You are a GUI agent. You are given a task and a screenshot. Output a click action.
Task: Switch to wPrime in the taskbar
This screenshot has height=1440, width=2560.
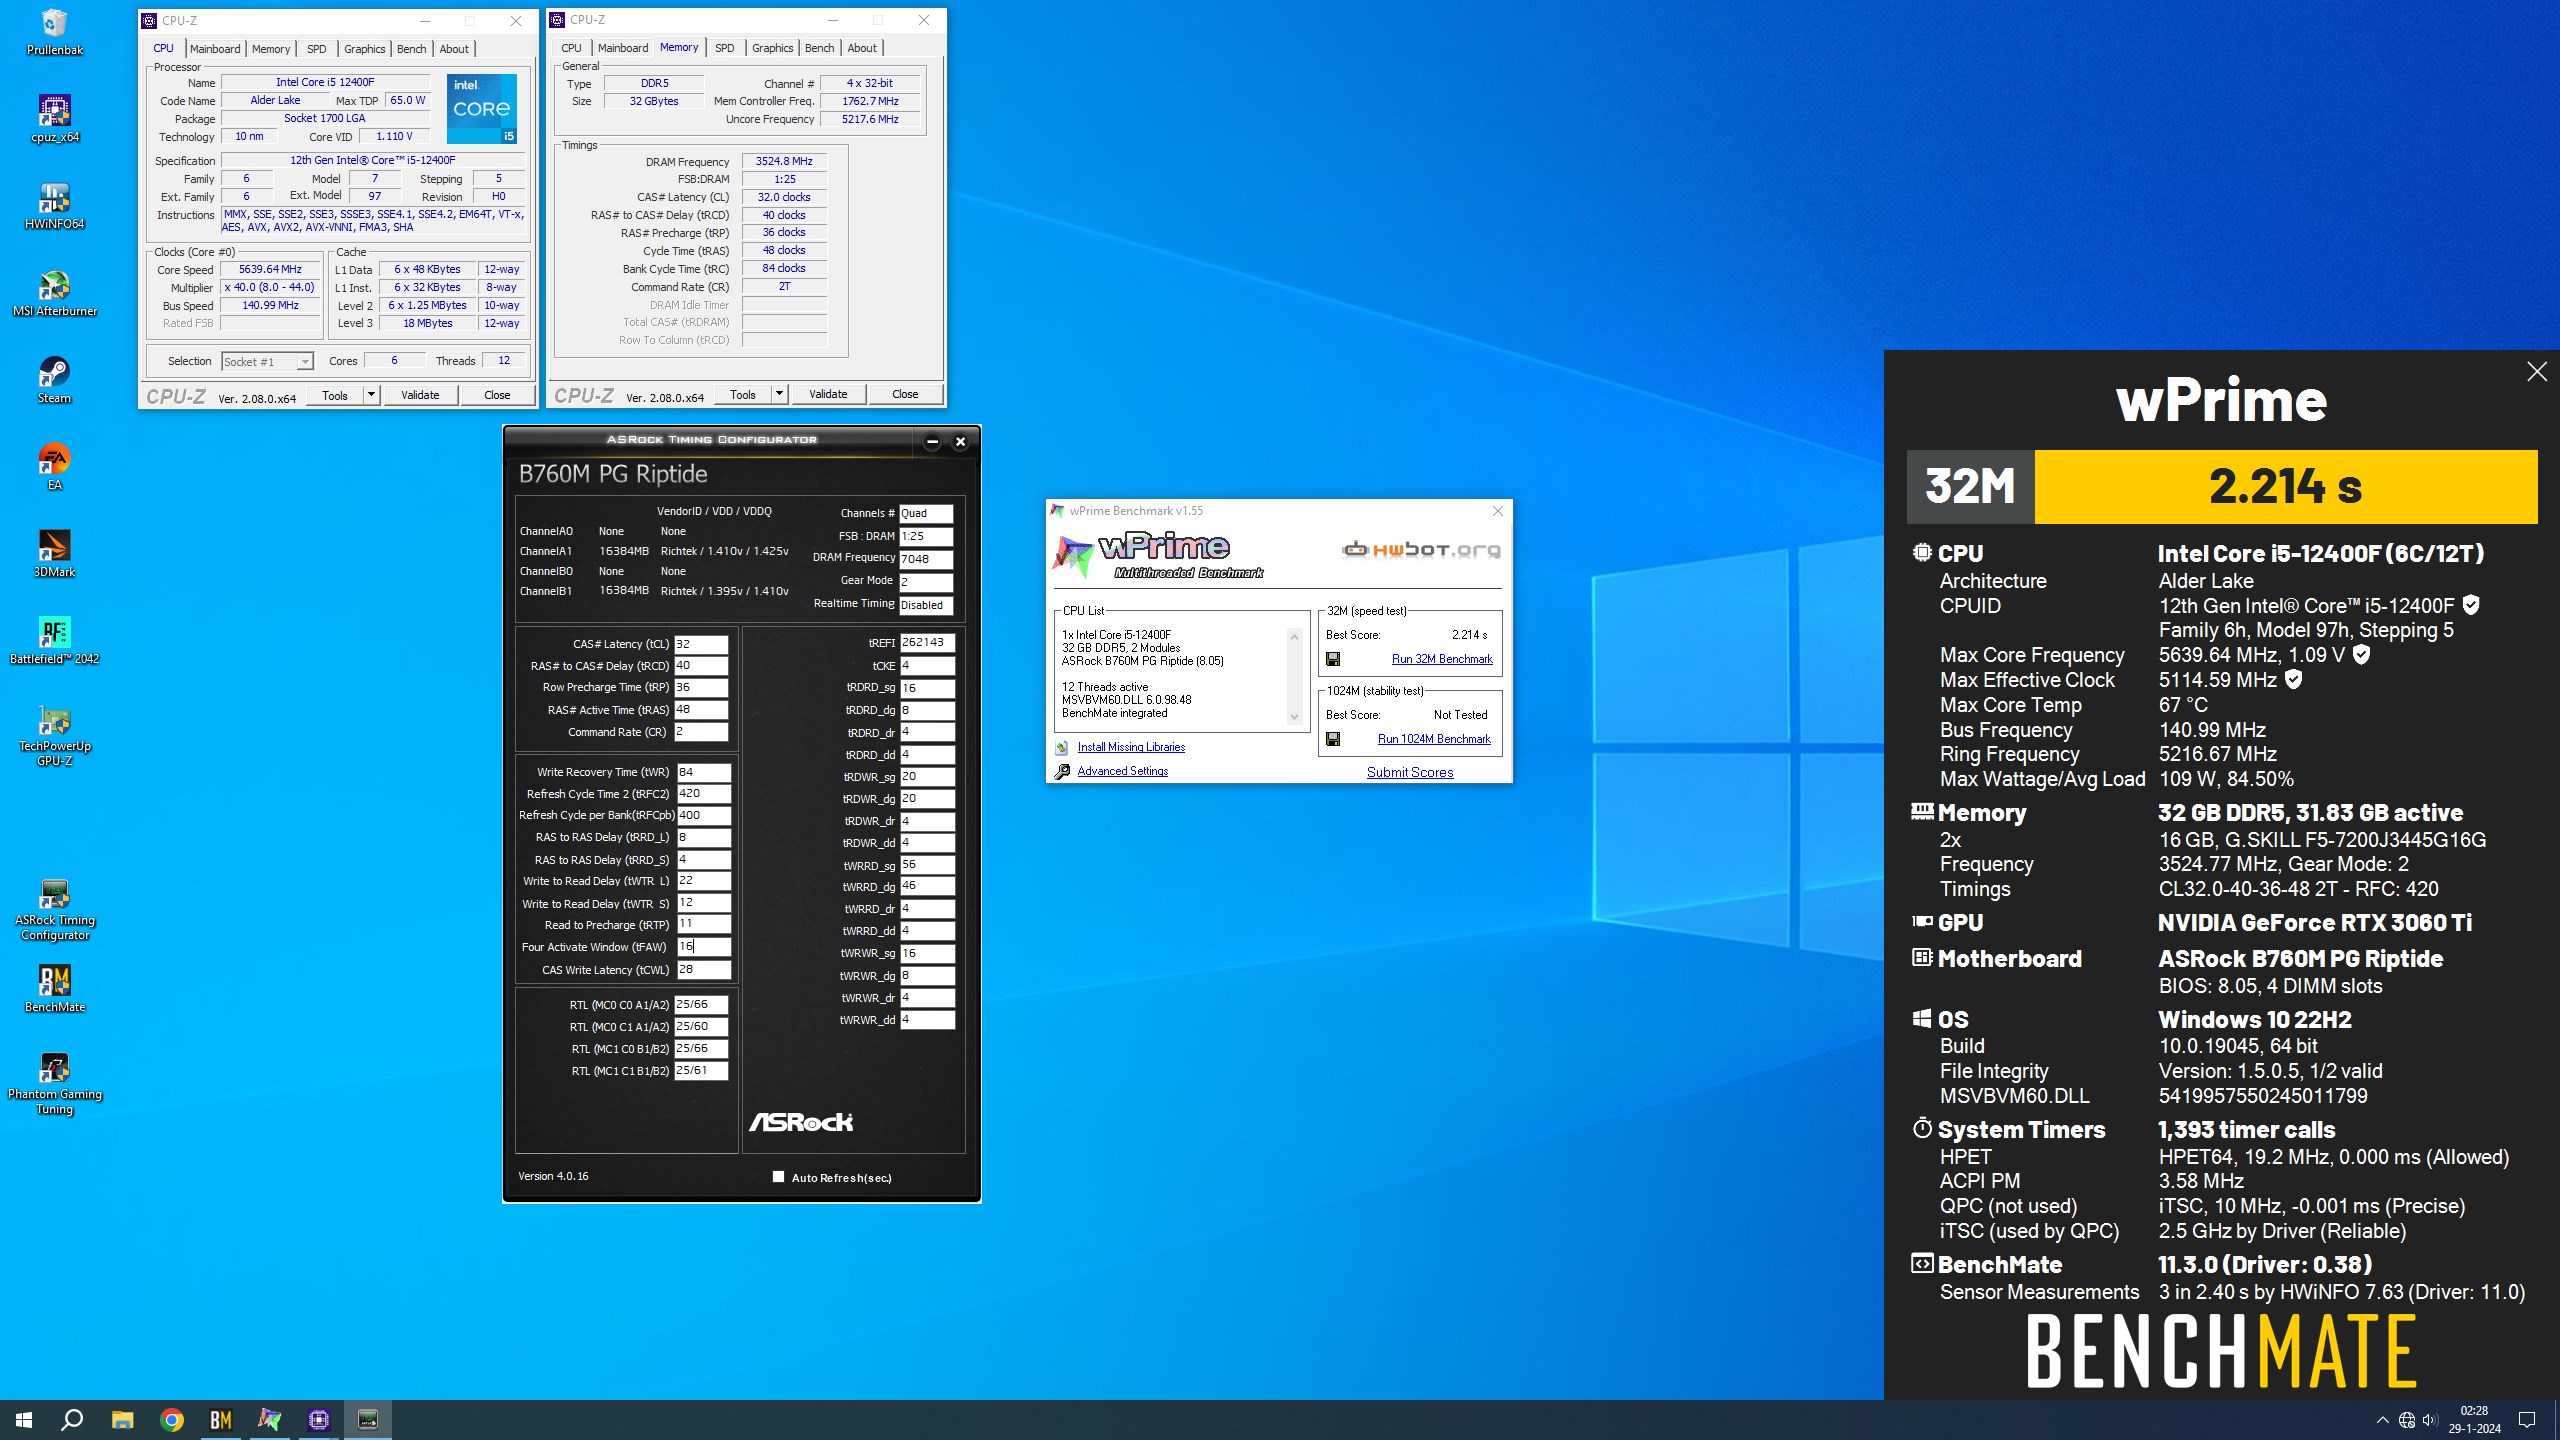270,1419
